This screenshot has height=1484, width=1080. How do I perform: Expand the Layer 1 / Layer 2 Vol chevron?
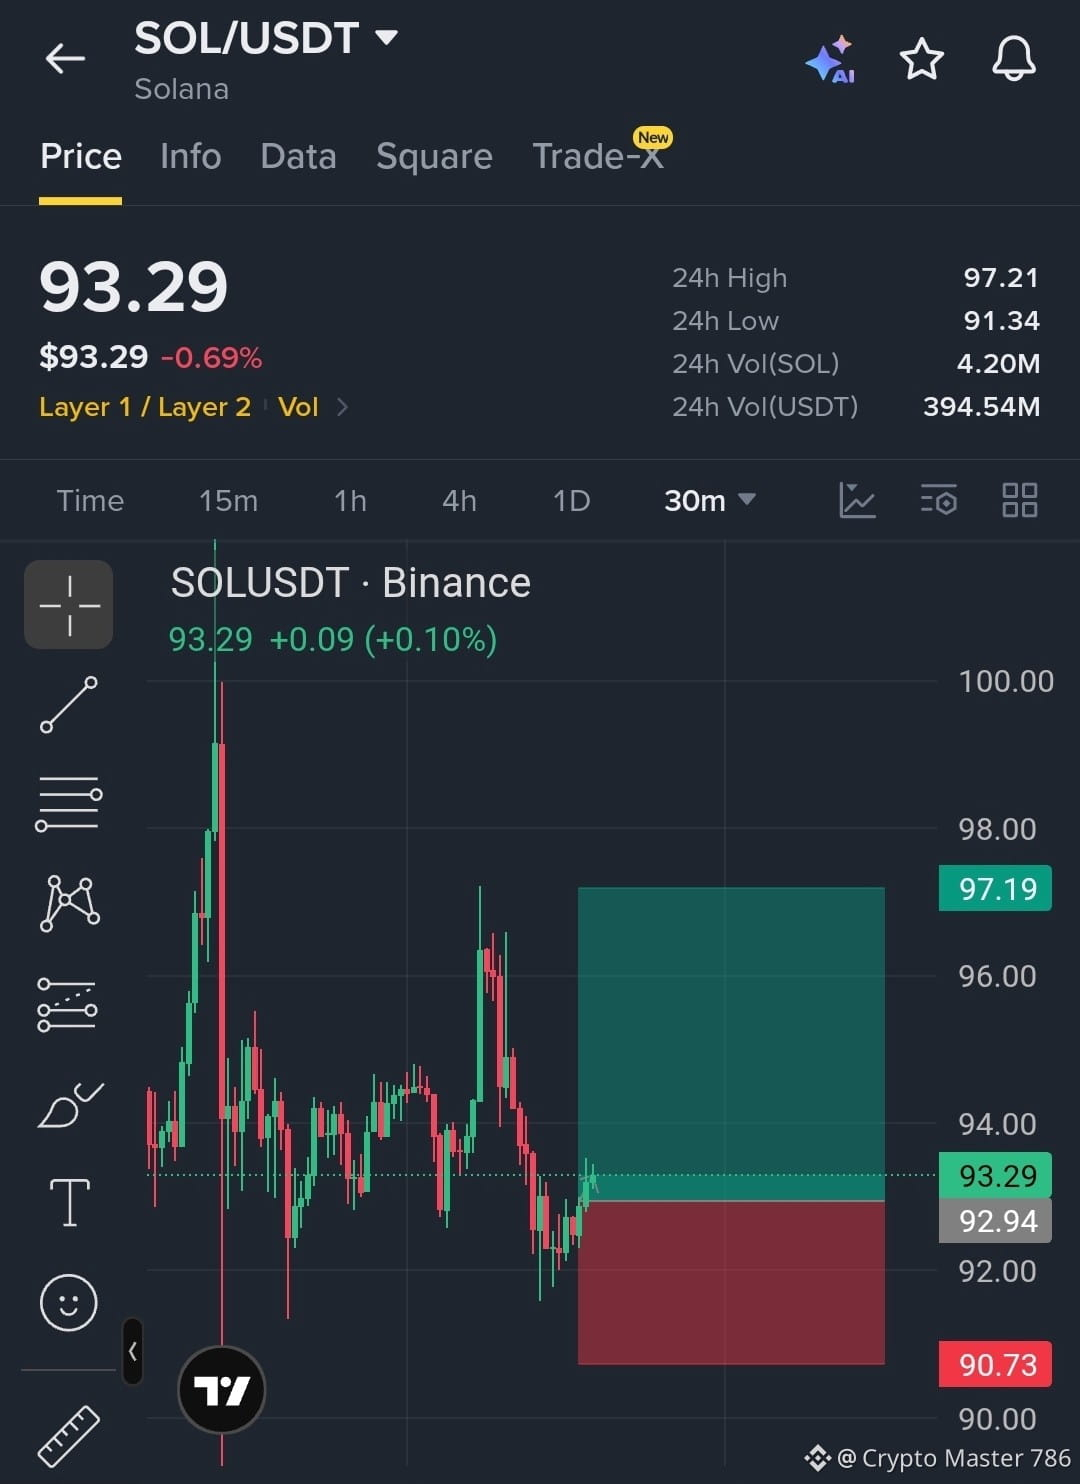tap(342, 407)
